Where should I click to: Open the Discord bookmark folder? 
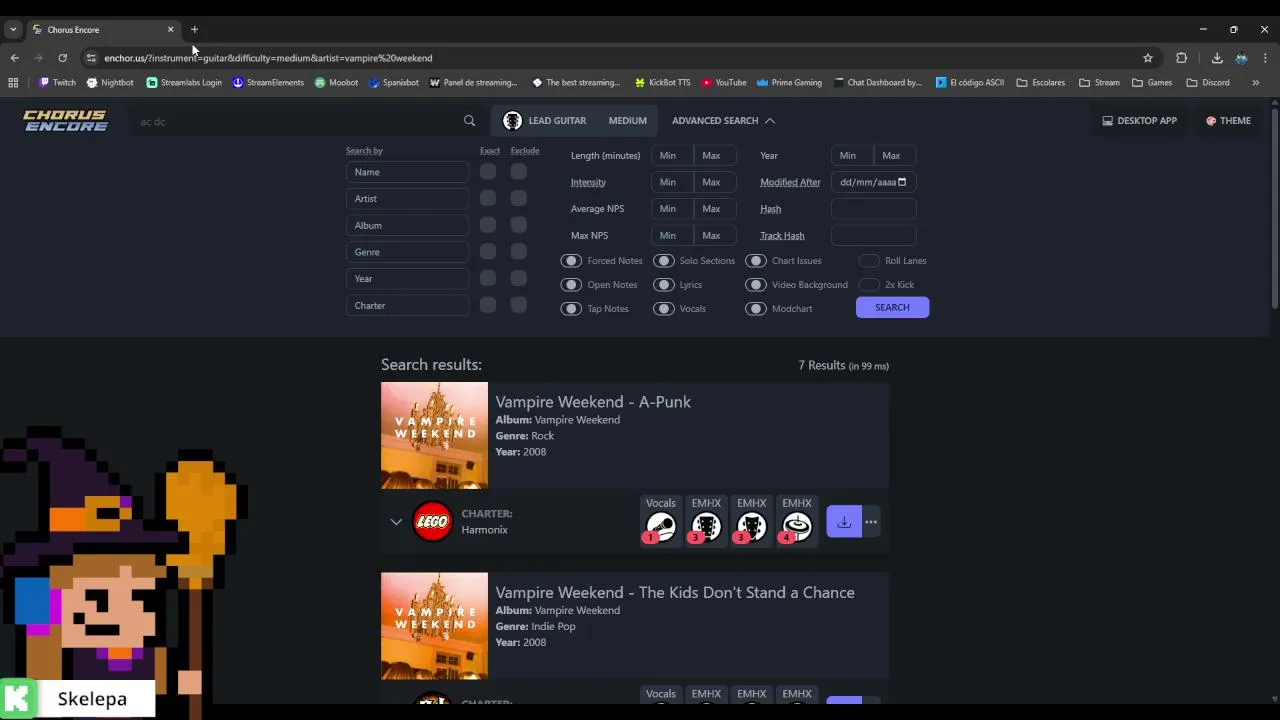[x=1208, y=83]
